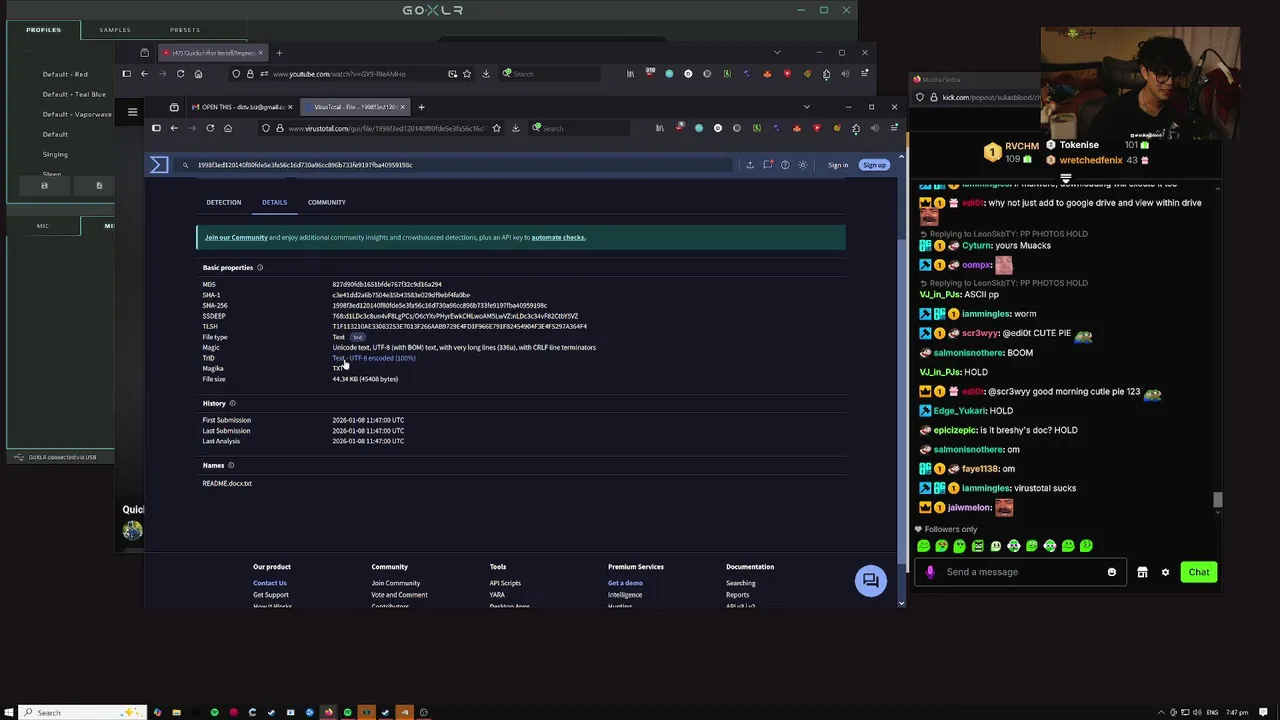
Task: Go back in the VirusTotal browser window
Action: coord(174,128)
